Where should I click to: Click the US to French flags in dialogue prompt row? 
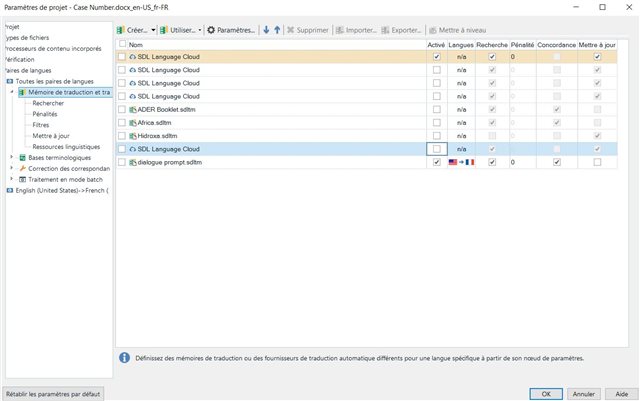click(461, 162)
